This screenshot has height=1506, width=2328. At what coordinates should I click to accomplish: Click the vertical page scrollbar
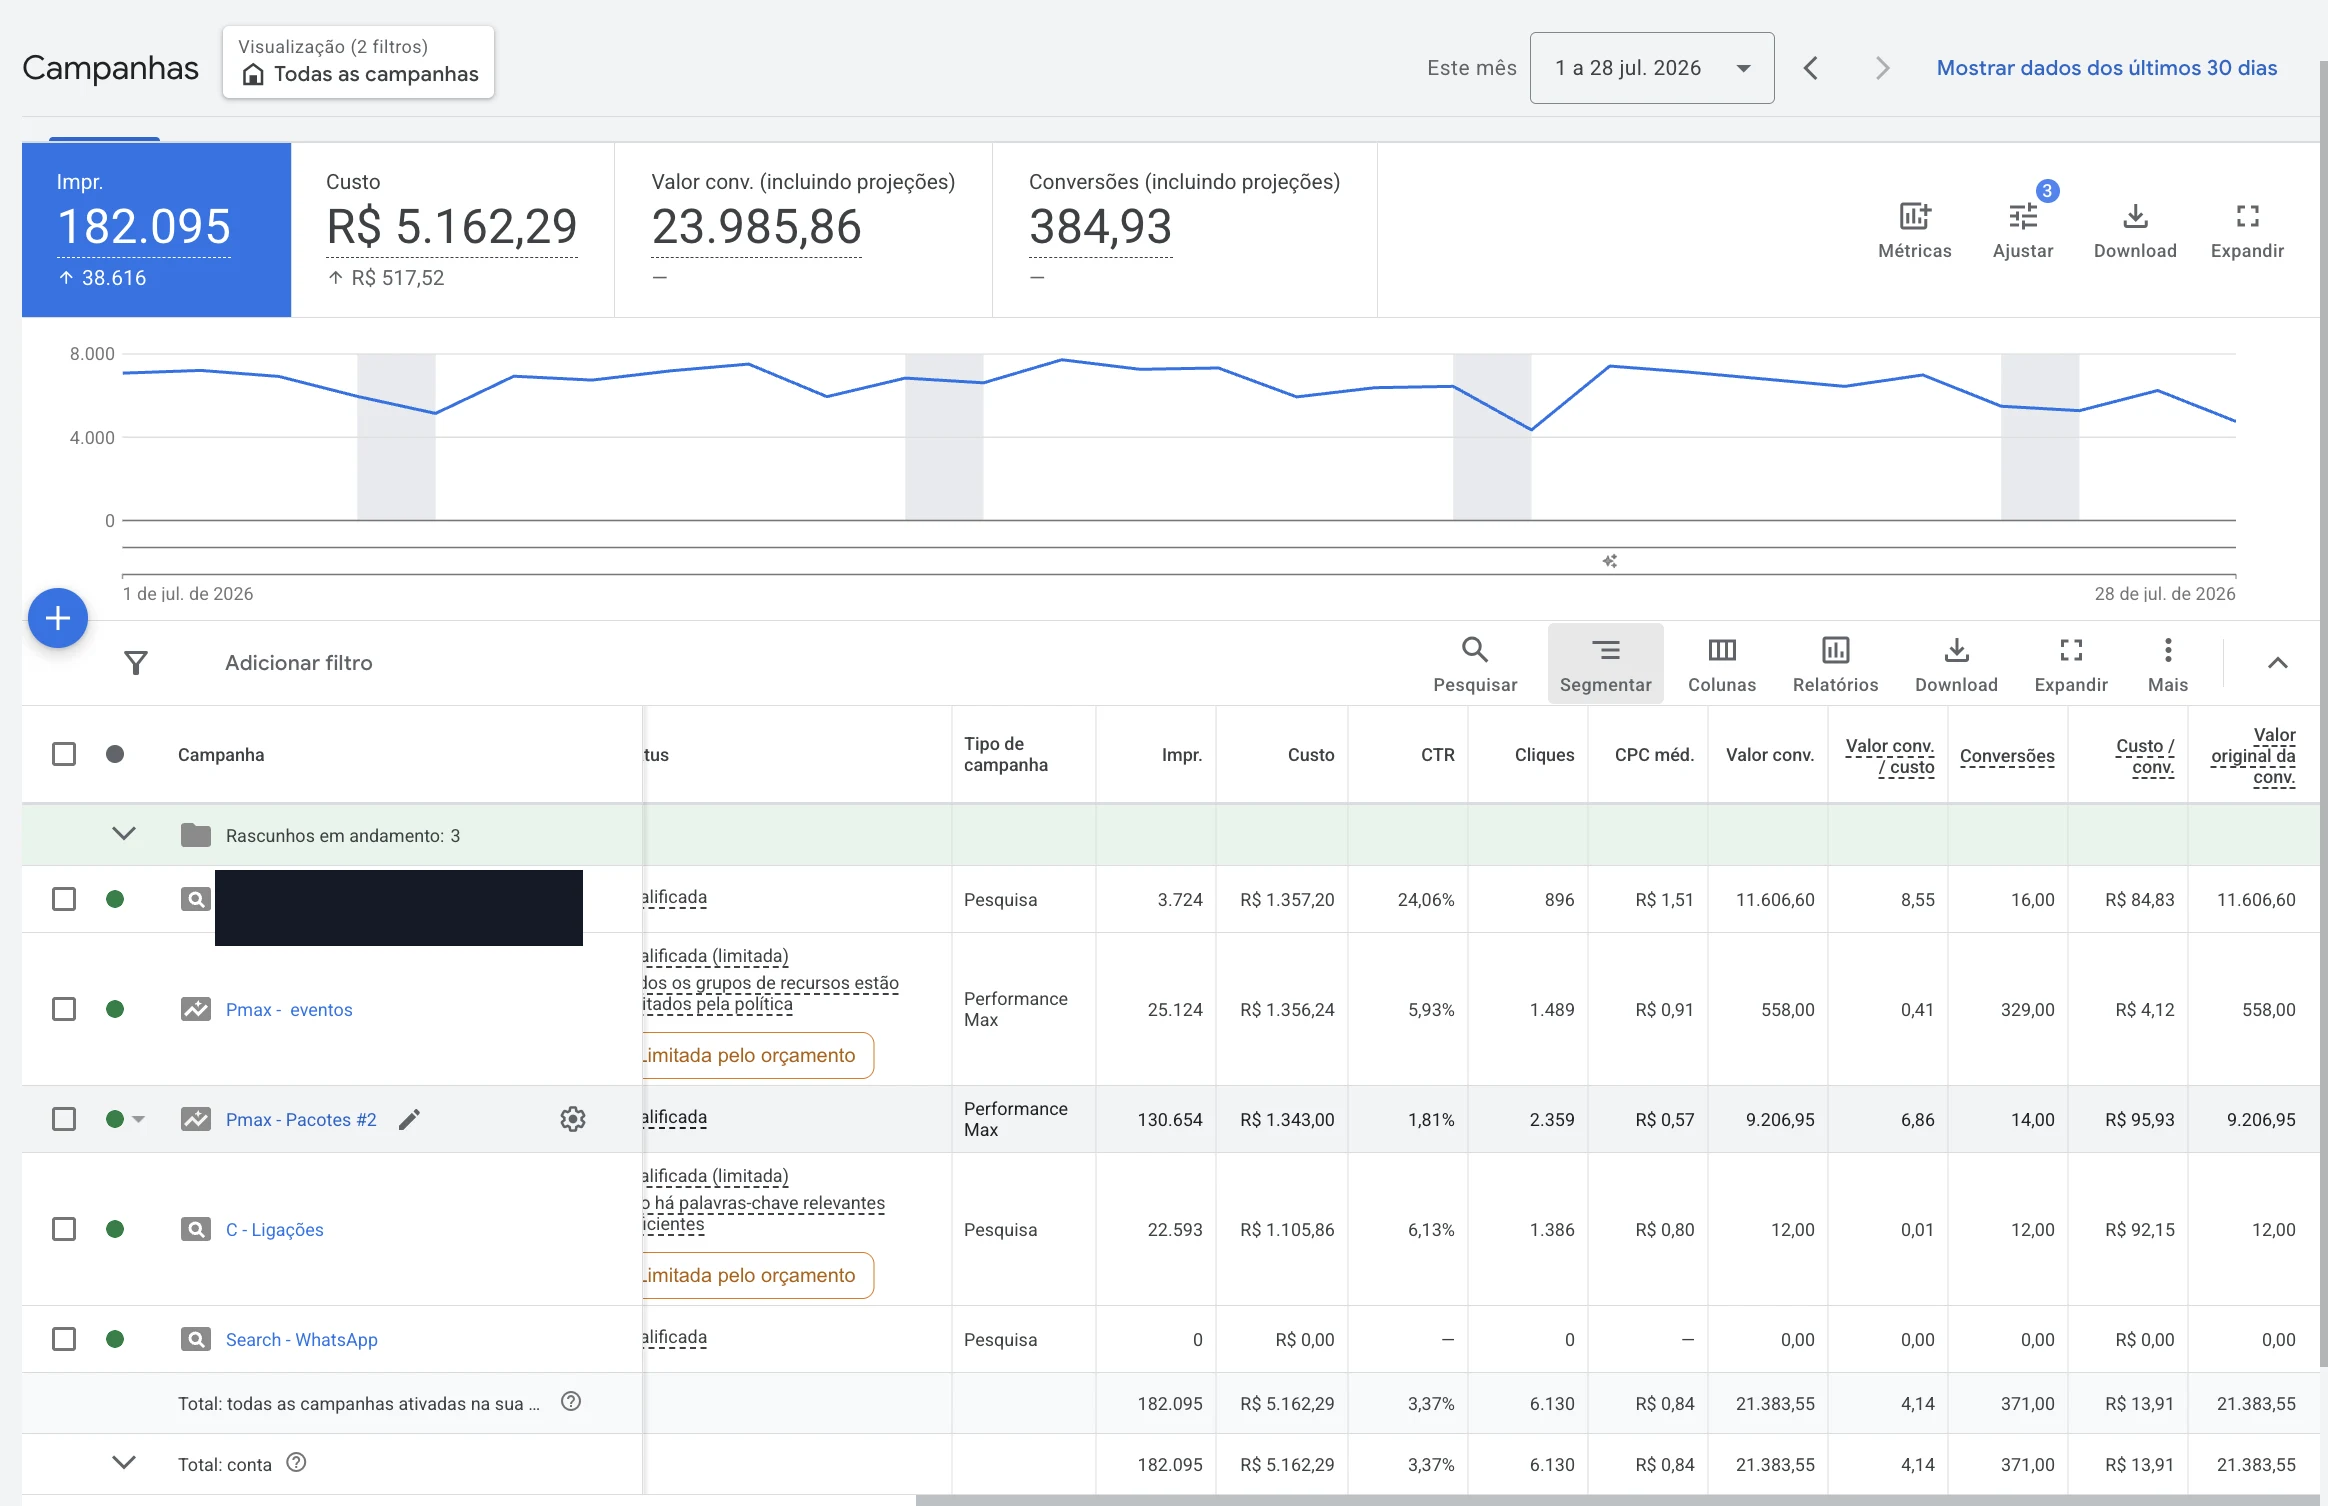pos(2323,712)
